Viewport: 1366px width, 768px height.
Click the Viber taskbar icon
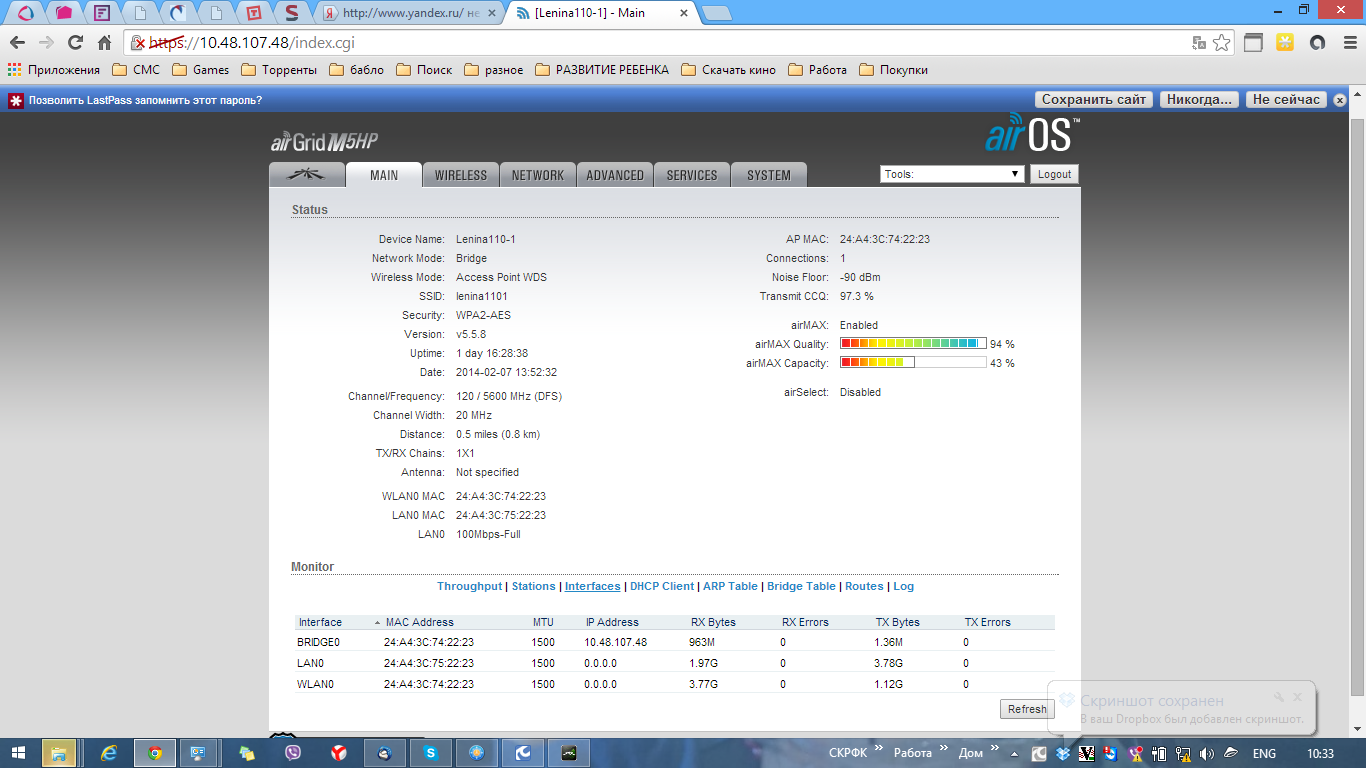(x=293, y=753)
